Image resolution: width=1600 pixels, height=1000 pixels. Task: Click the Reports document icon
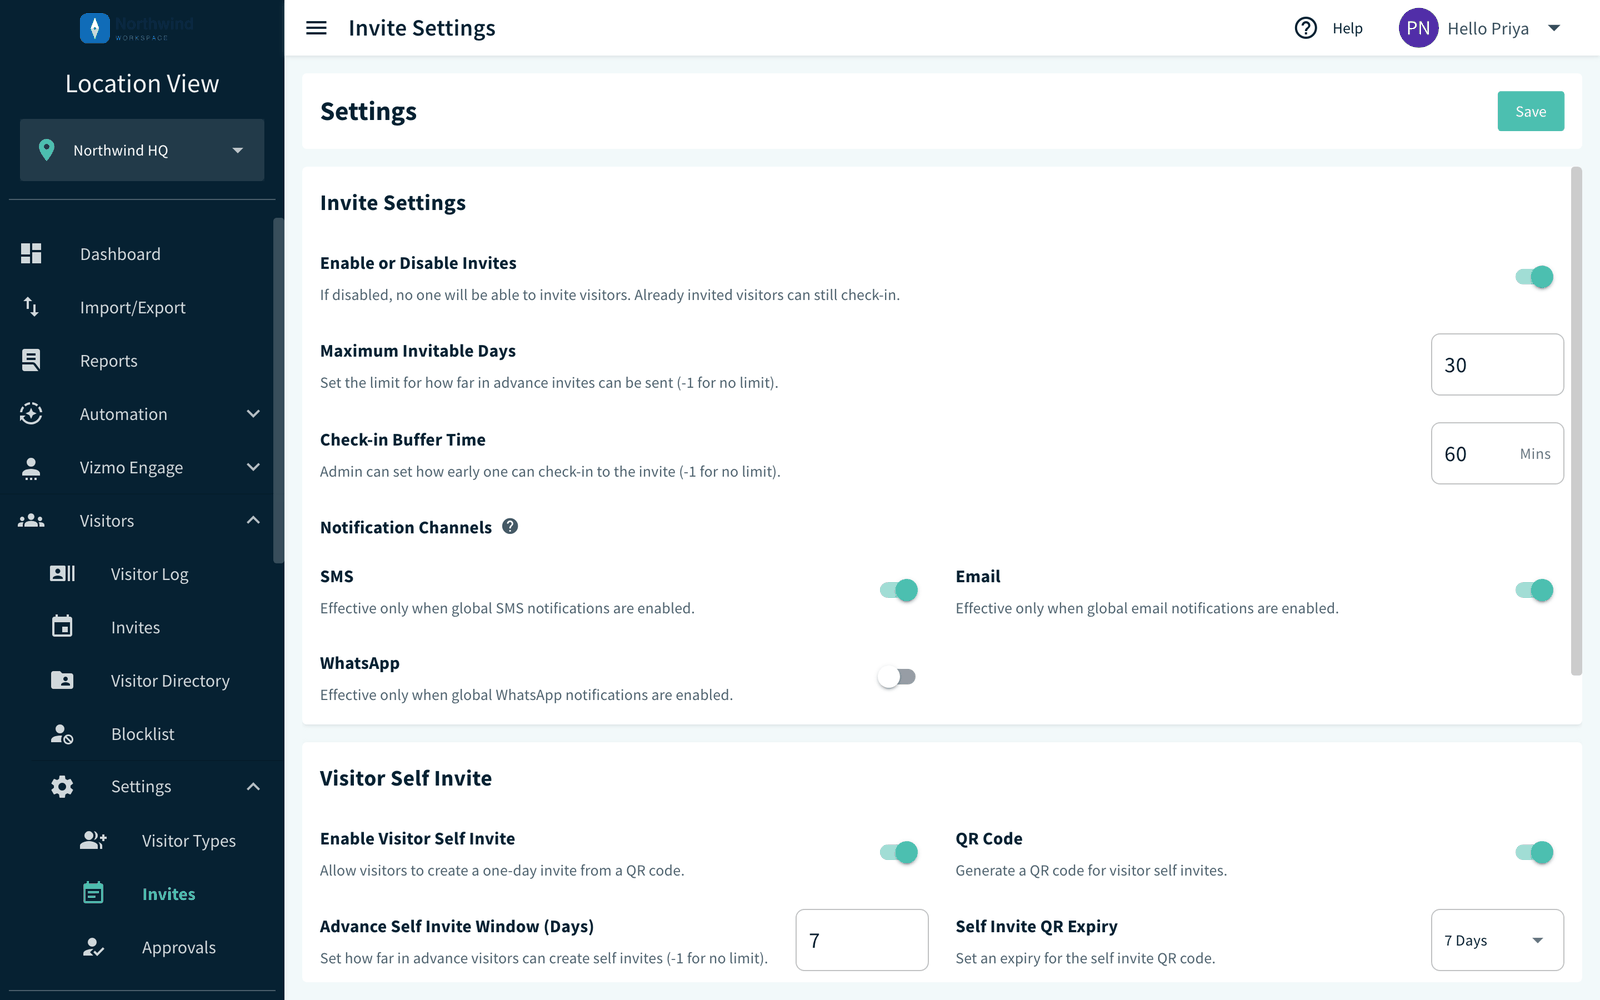pos(31,360)
